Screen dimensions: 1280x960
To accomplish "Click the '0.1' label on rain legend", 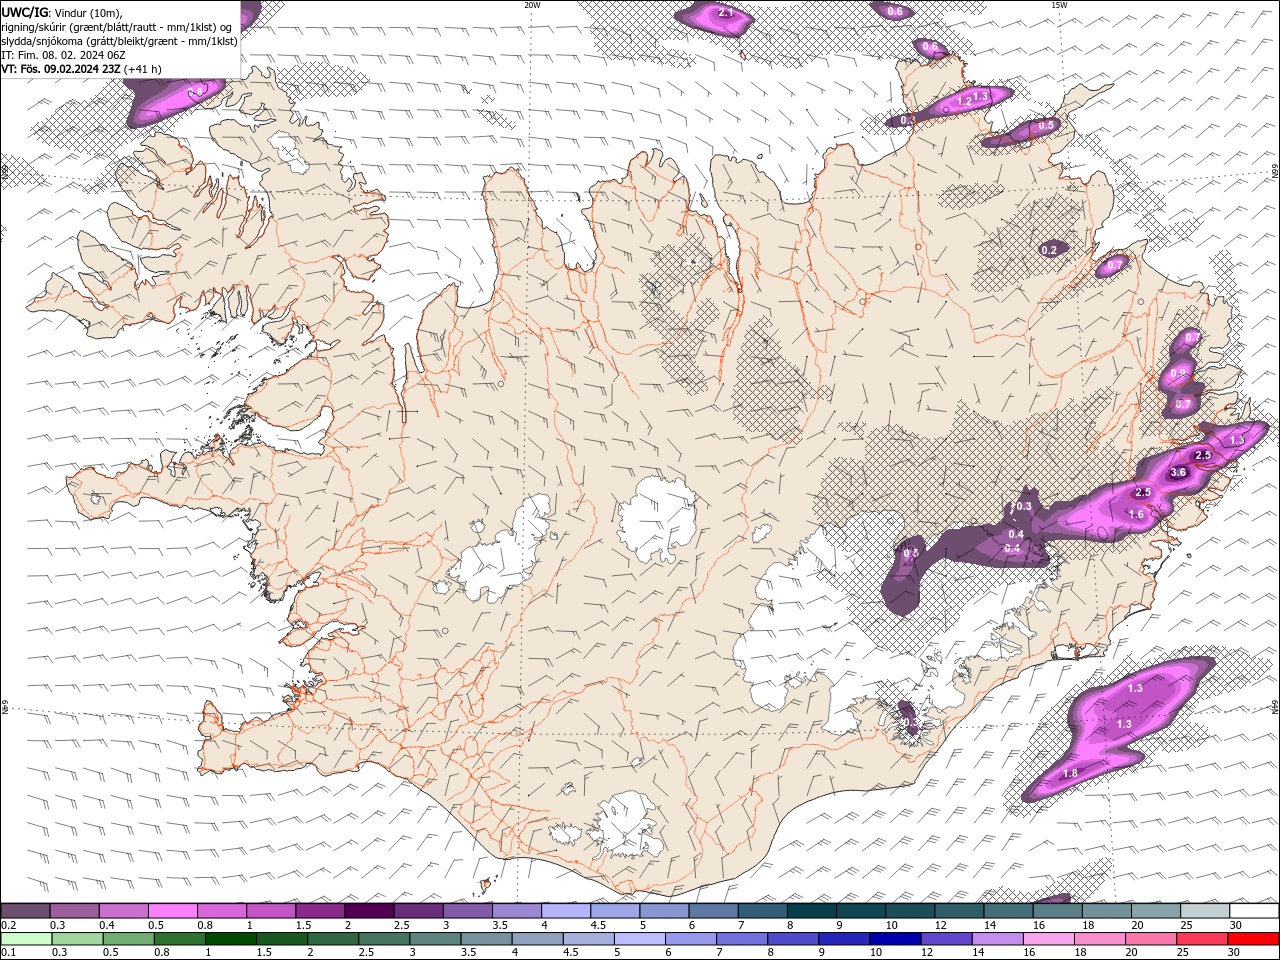I will [x=8, y=953].
